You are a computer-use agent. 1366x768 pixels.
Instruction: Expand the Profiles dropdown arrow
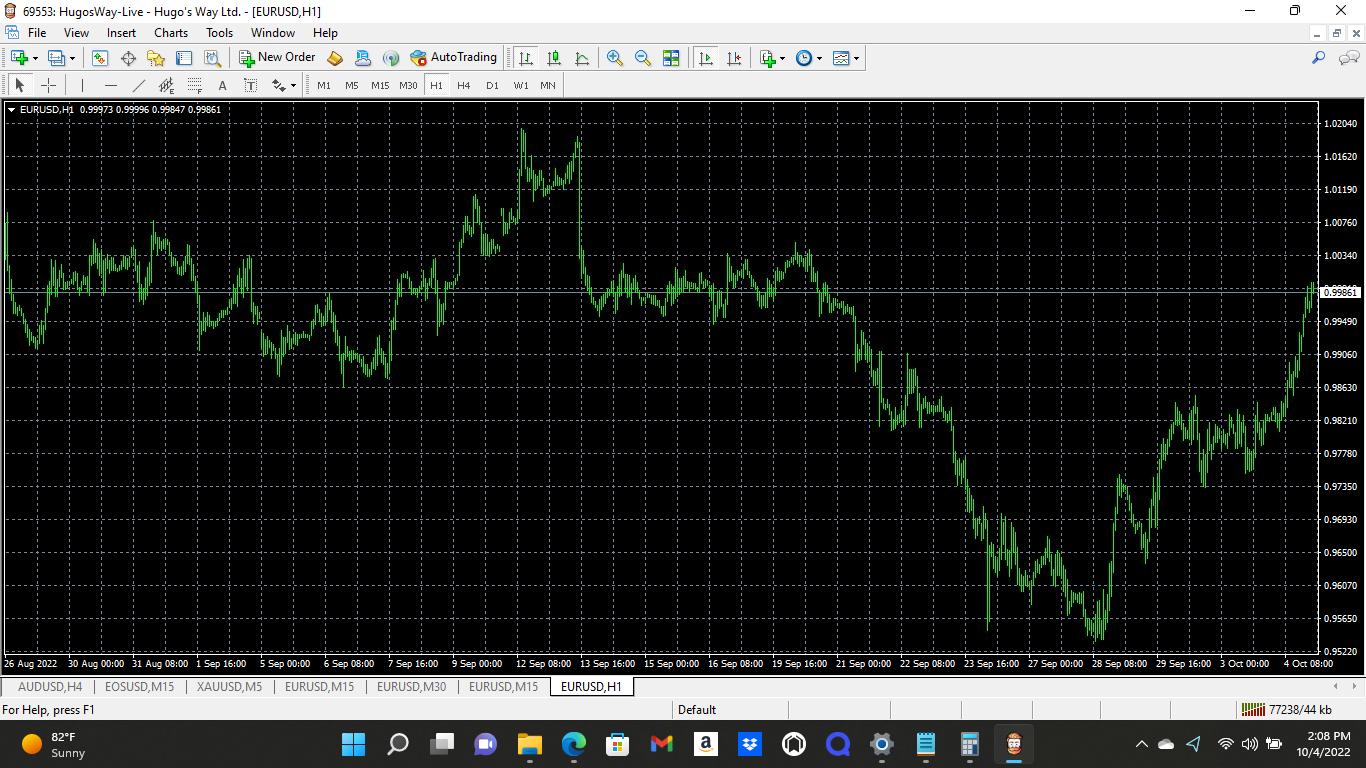point(72,58)
